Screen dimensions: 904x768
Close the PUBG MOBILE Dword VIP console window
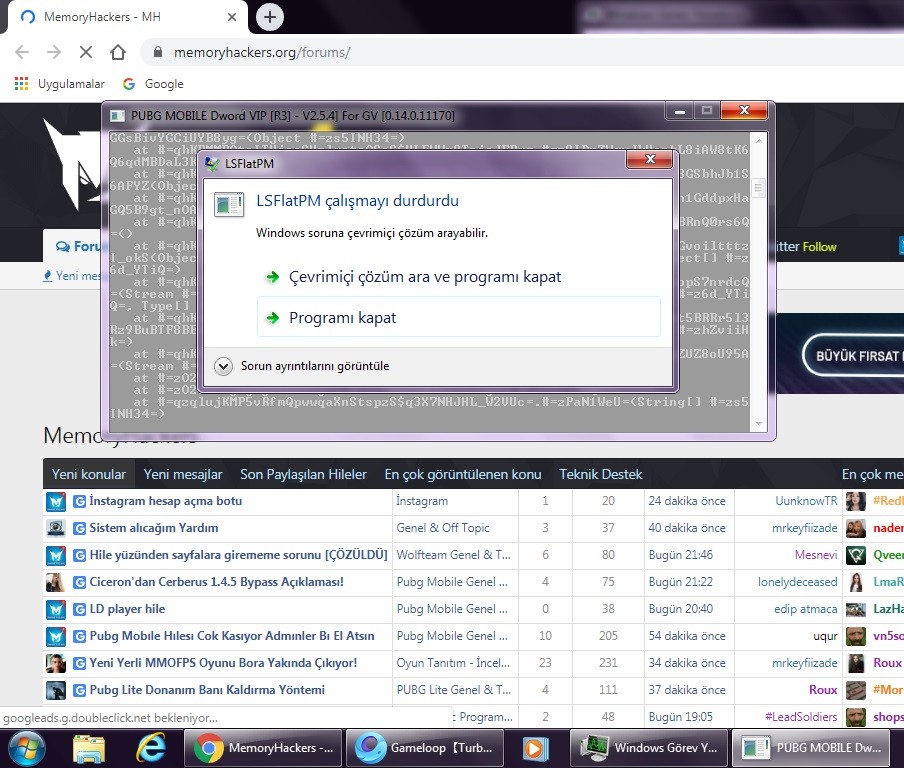click(x=744, y=111)
